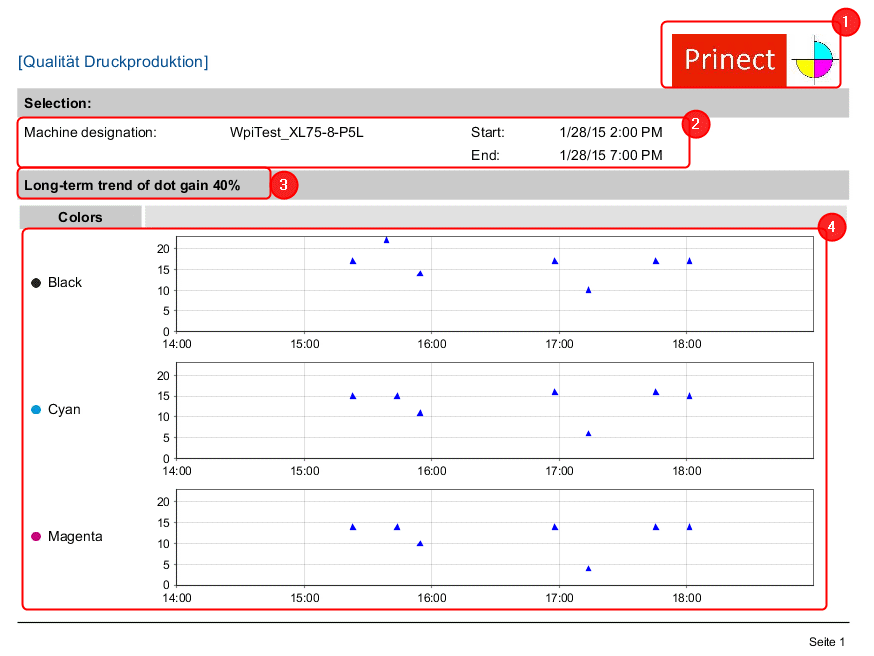Click the CMYK registration circle icon
The width and height of the screenshot is (874, 656).
812,60
